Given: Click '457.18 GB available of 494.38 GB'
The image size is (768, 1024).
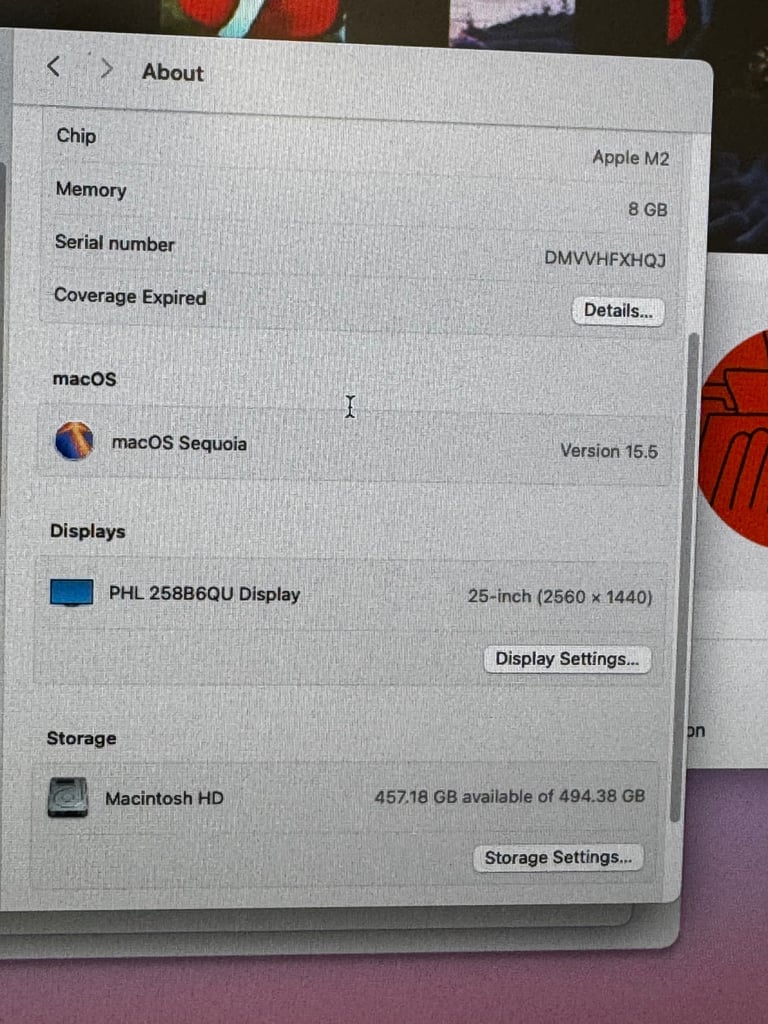Looking at the screenshot, I should coord(509,796).
